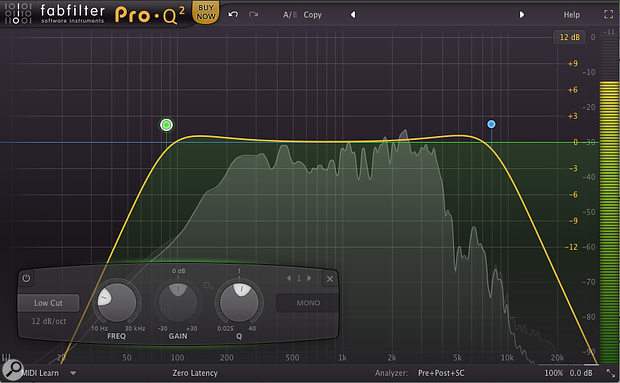This screenshot has width=620, height=383.
Task: Click the magnifier zoom icon
Action: click(x=13, y=370)
